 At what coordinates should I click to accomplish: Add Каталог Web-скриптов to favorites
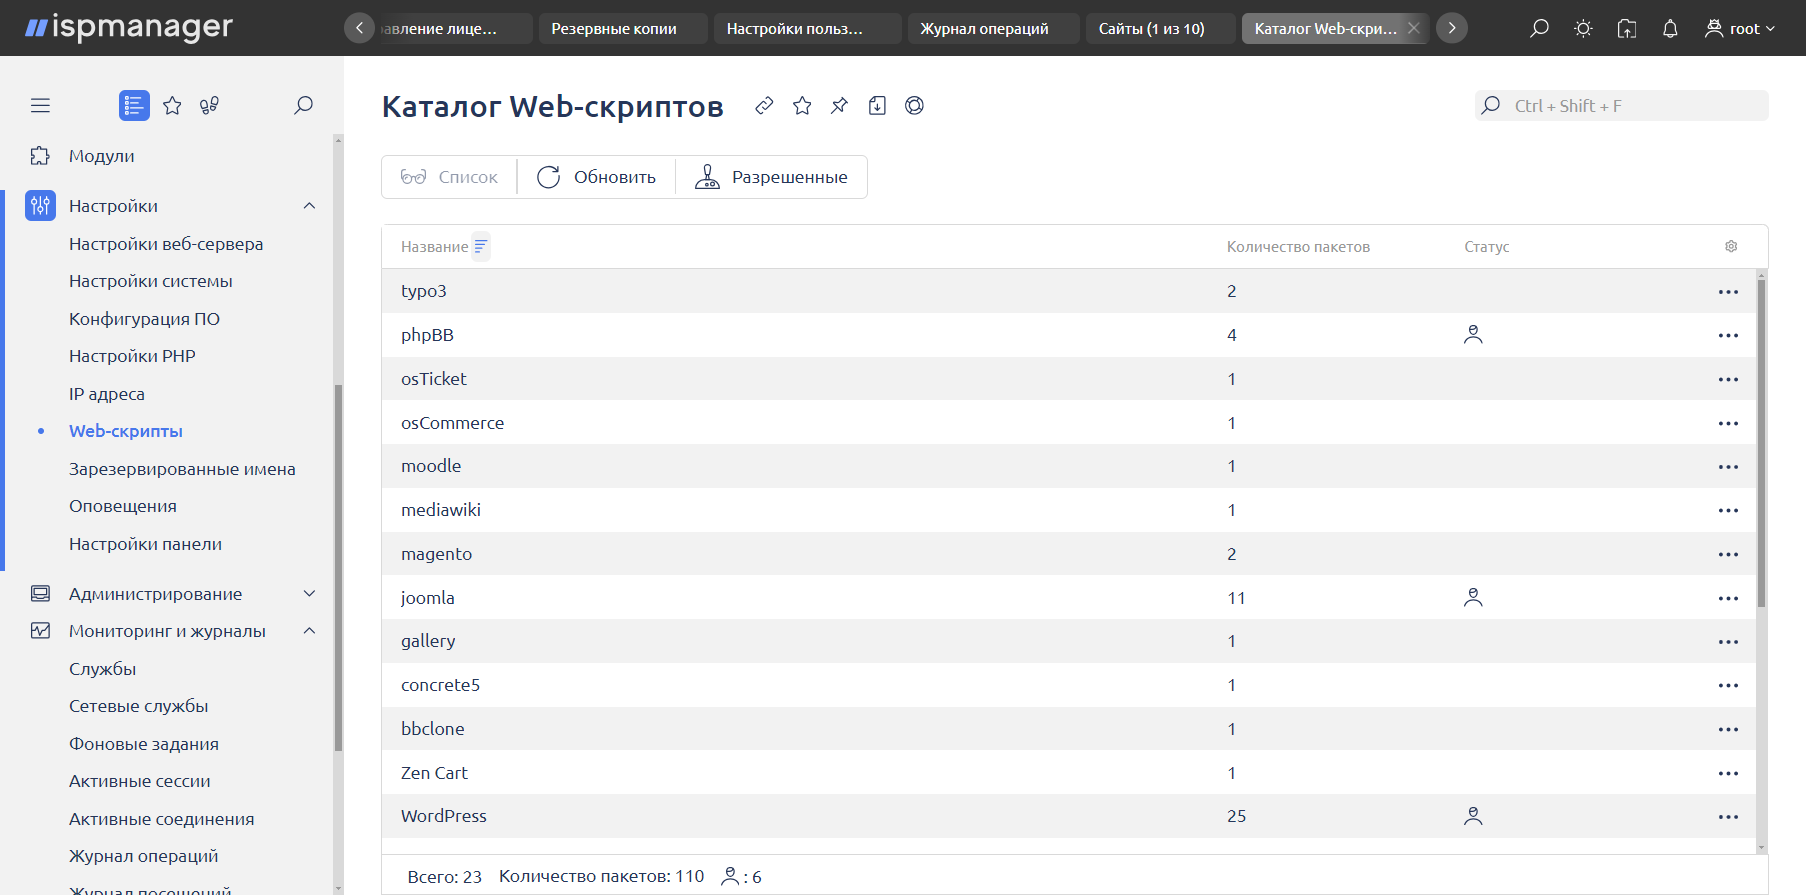802,105
